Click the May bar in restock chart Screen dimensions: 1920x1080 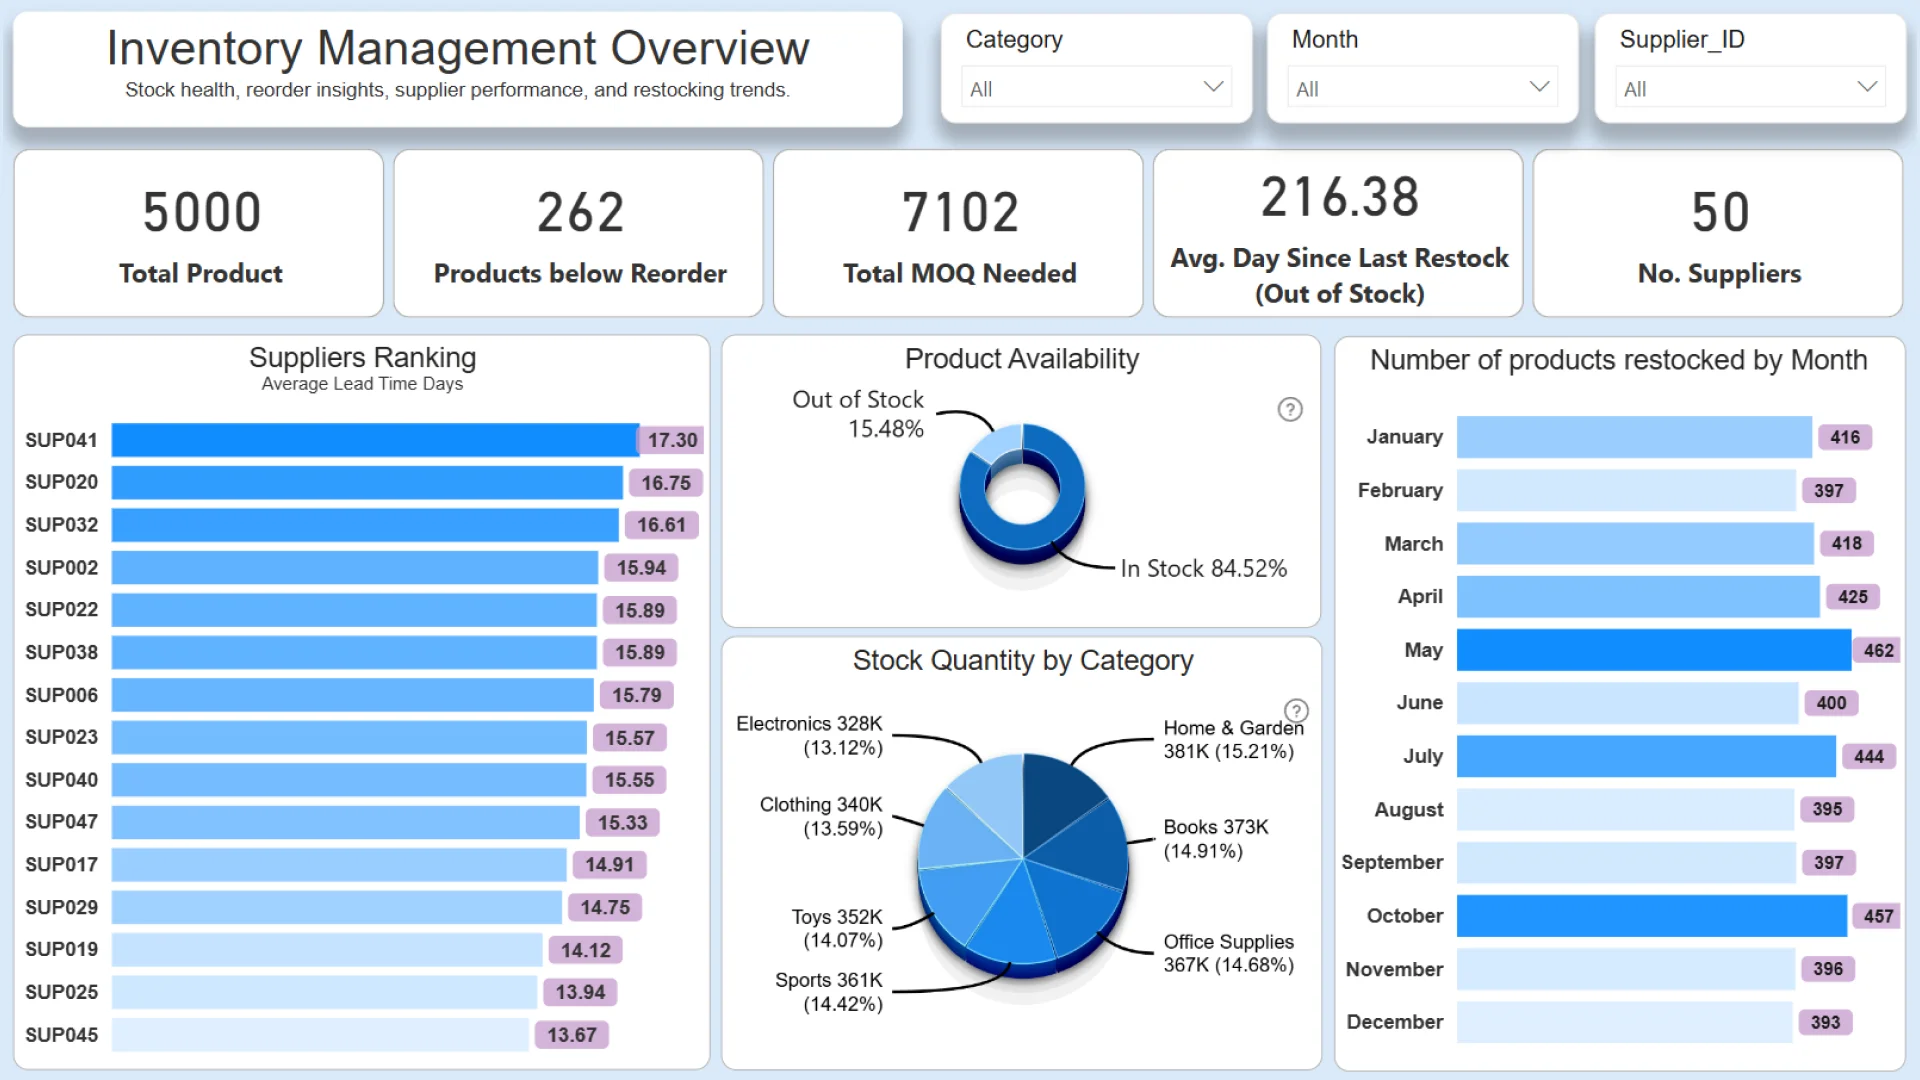tap(1652, 650)
